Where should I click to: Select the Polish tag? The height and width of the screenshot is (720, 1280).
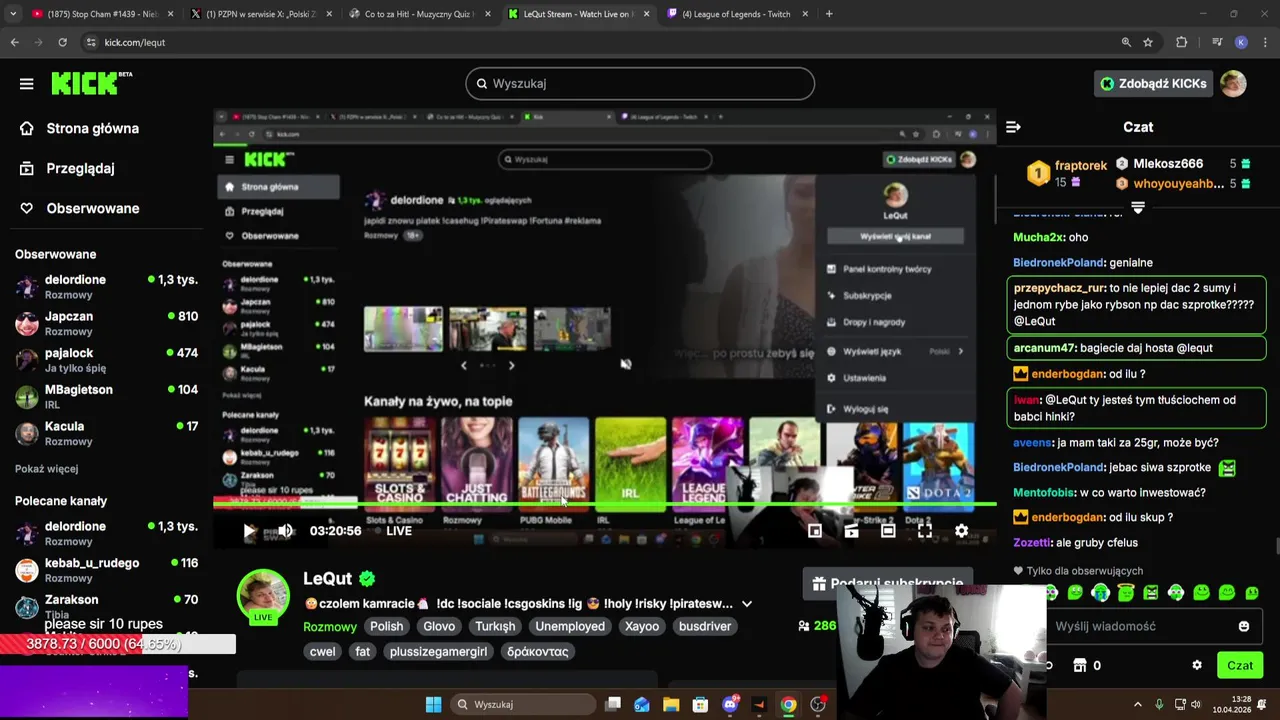[386, 626]
